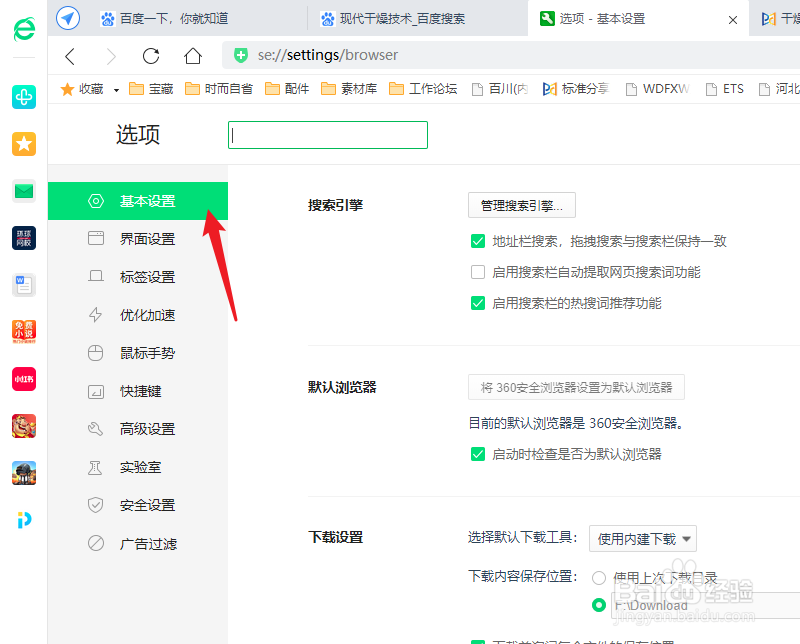Click the 管理搜索引擎 button
The width and height of the screenshot is (800, 644).
tap(521, 205)
